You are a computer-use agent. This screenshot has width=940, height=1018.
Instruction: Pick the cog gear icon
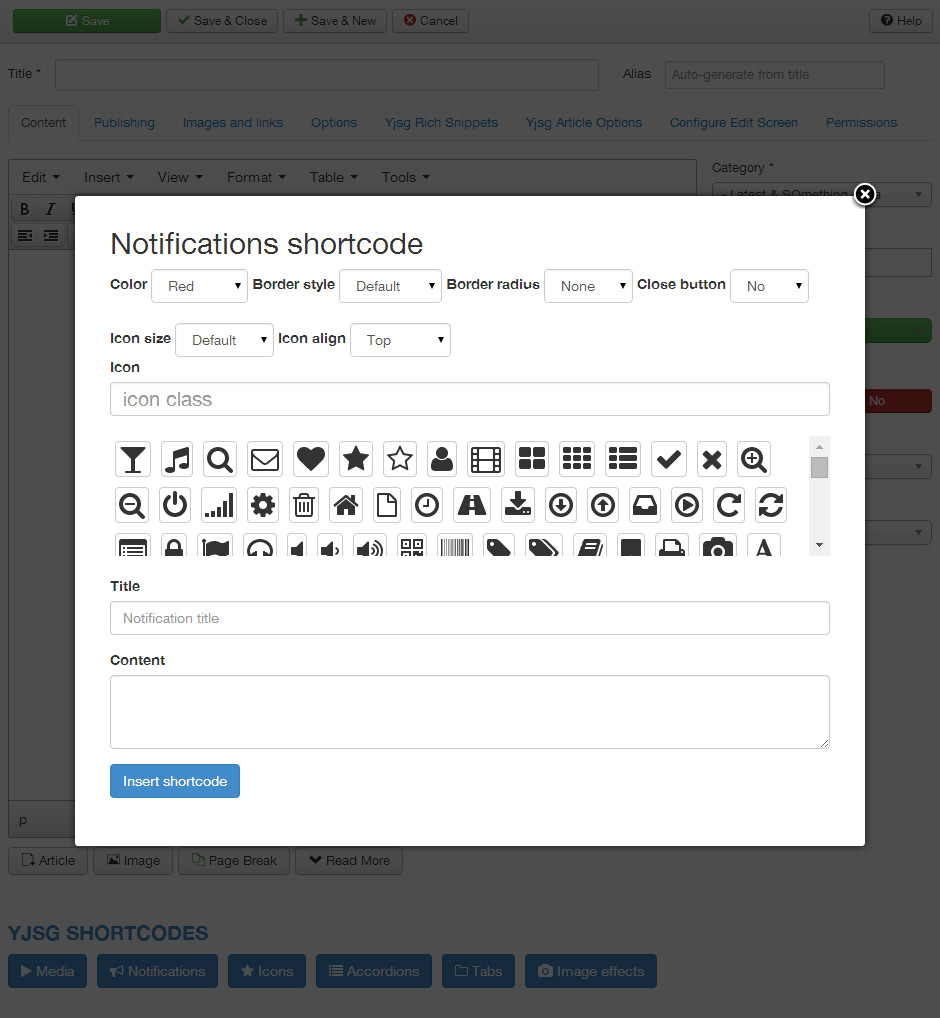(x=262, y=505)
